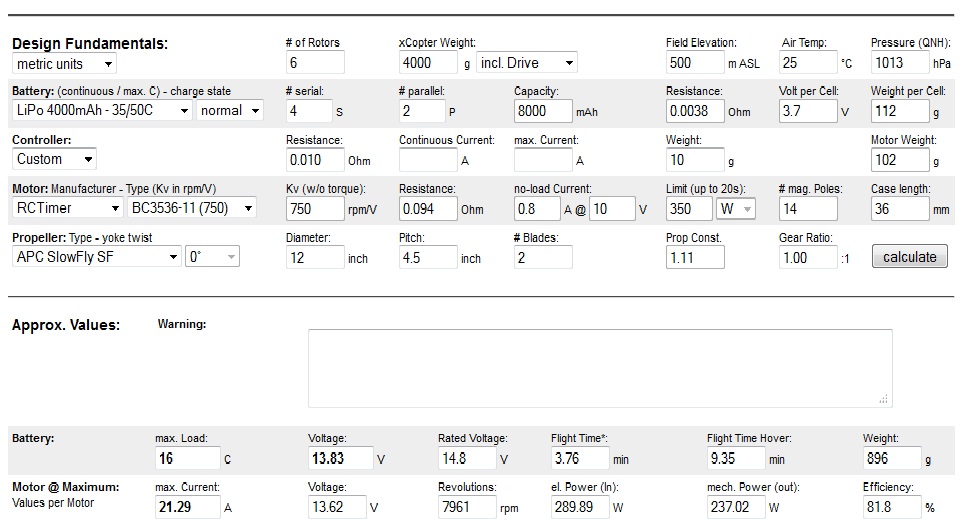Expand the battery charge state "normal" dropdown

pyautogui.click(x=230, y=110)
